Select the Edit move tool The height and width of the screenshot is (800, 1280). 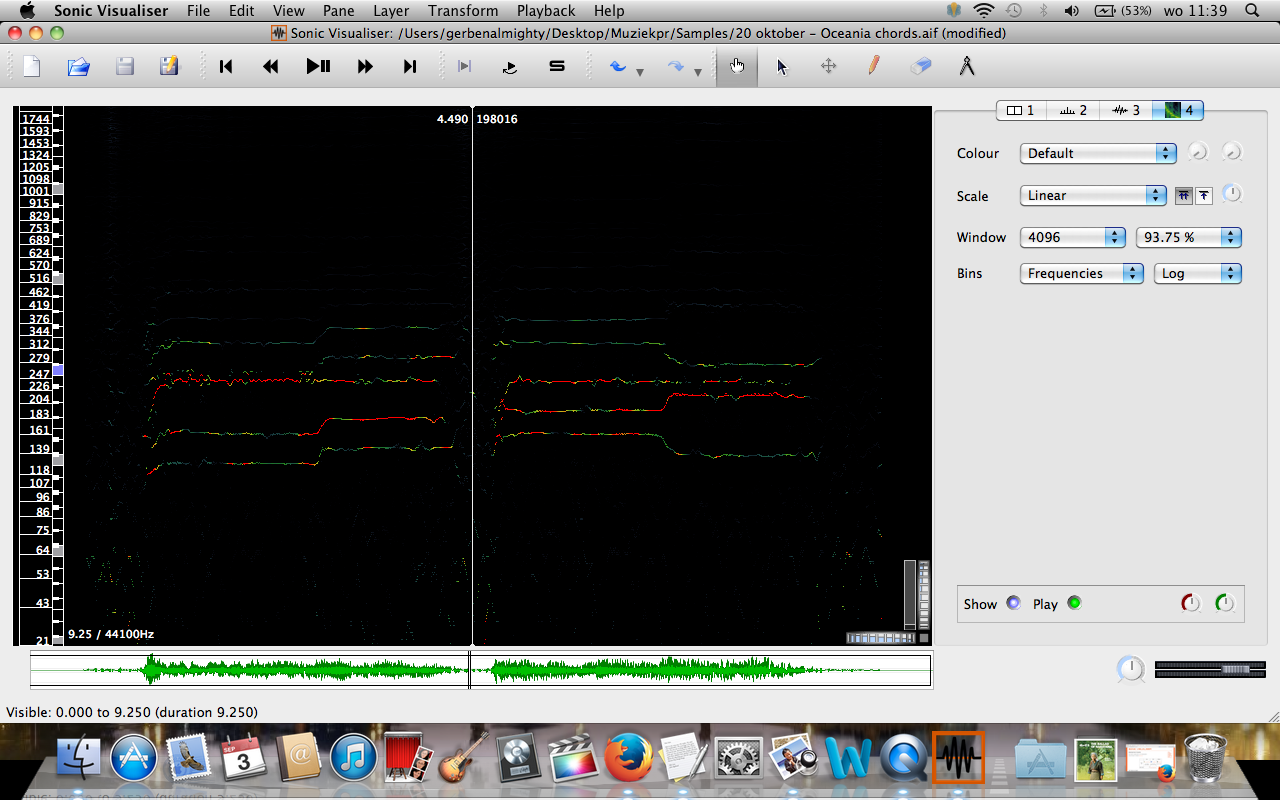pos(828,66)
